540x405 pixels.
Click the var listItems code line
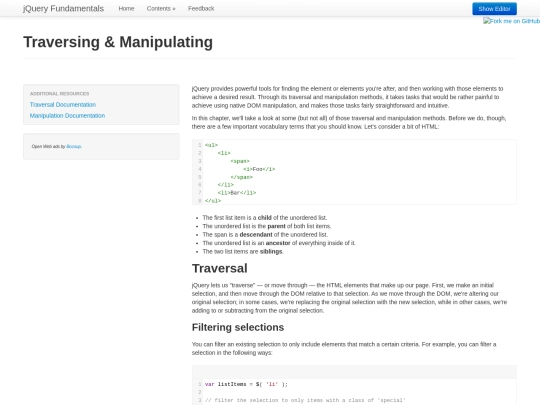click(x=246, y=384)
